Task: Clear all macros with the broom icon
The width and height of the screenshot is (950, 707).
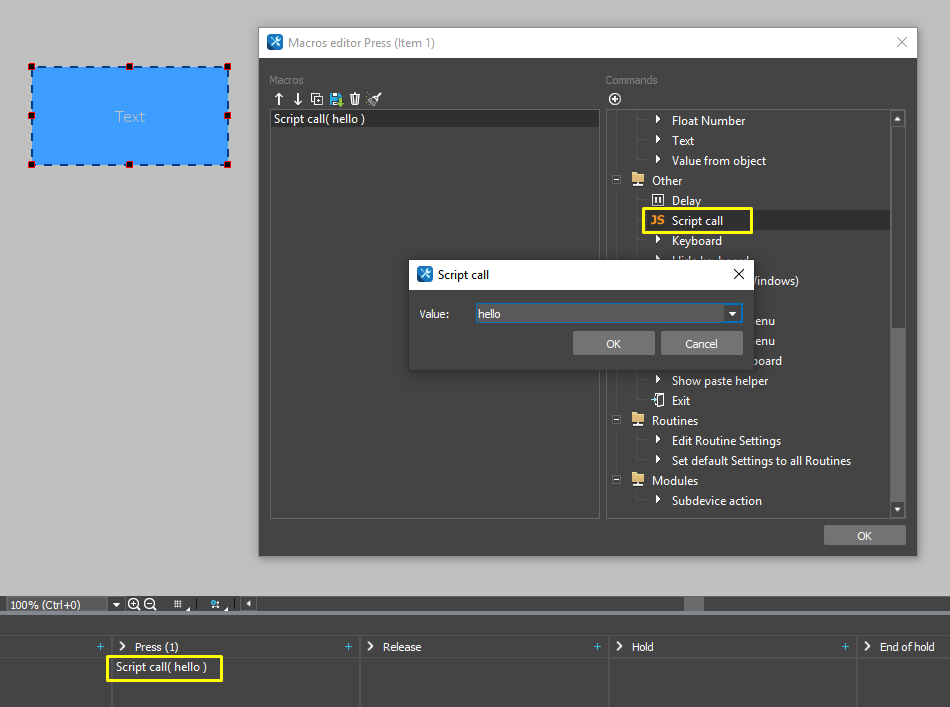Action: [374, 99]
